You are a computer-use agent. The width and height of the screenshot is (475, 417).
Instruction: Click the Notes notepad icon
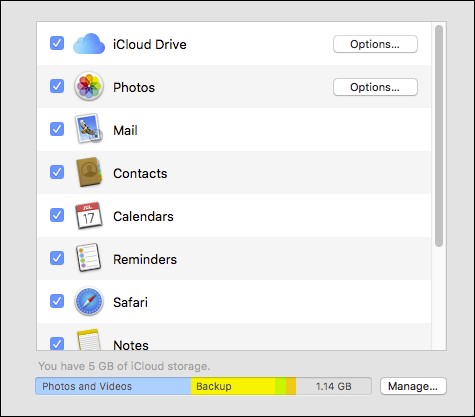tap(89, 340)
